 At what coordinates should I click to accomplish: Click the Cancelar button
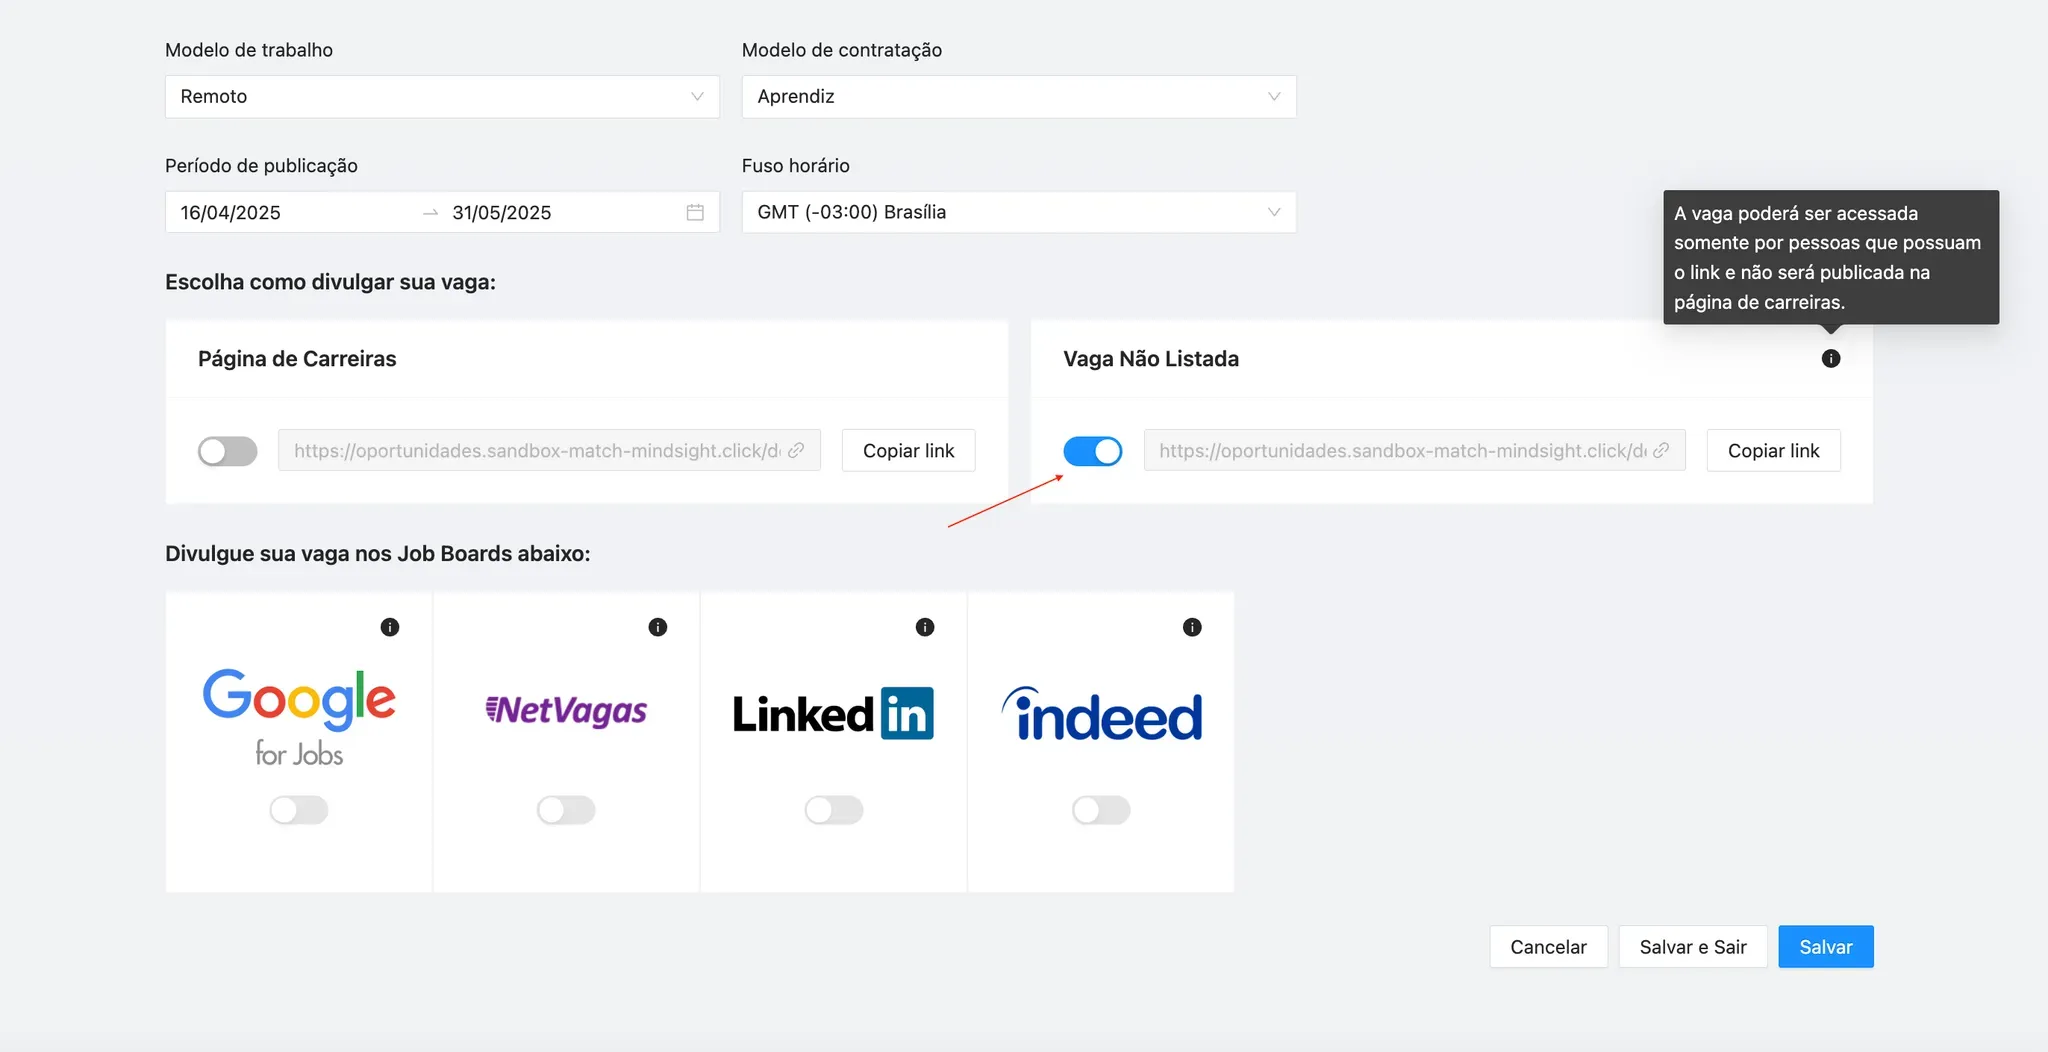(1548, 947)
